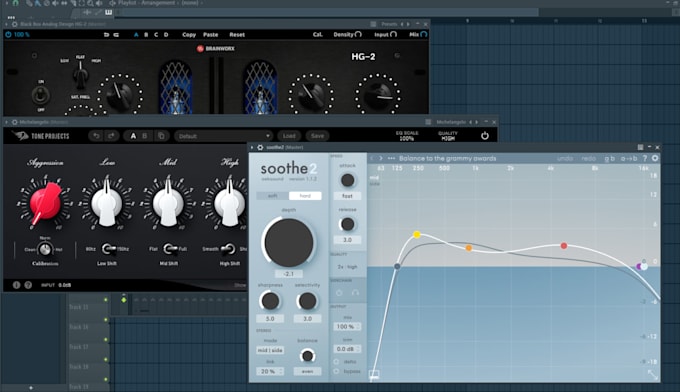Open Michelangelo Default preset dropdown
This screenshot has width=680, height=392.
(x=223, y=136)
